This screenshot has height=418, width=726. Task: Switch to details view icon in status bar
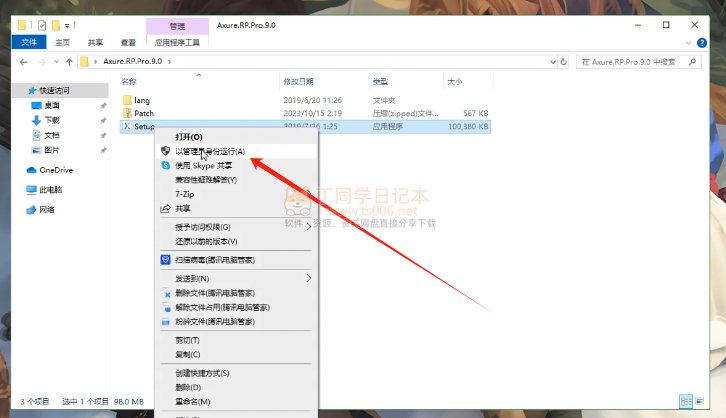coord(686,401)
